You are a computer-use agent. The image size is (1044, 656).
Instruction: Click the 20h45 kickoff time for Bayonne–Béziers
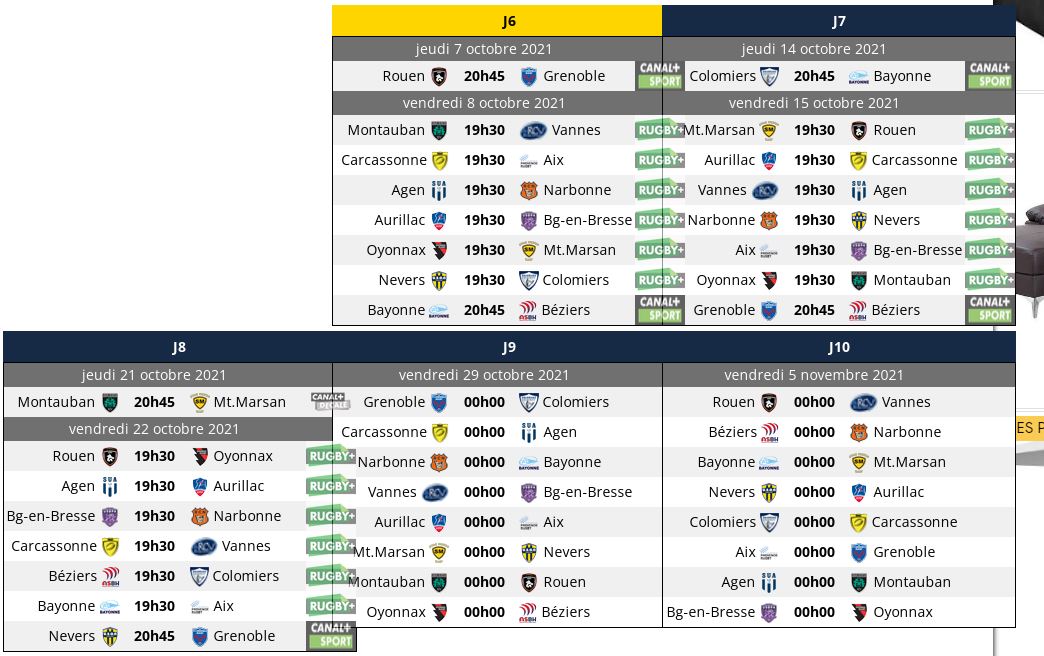pyautogui.click(x=484, y=310)
